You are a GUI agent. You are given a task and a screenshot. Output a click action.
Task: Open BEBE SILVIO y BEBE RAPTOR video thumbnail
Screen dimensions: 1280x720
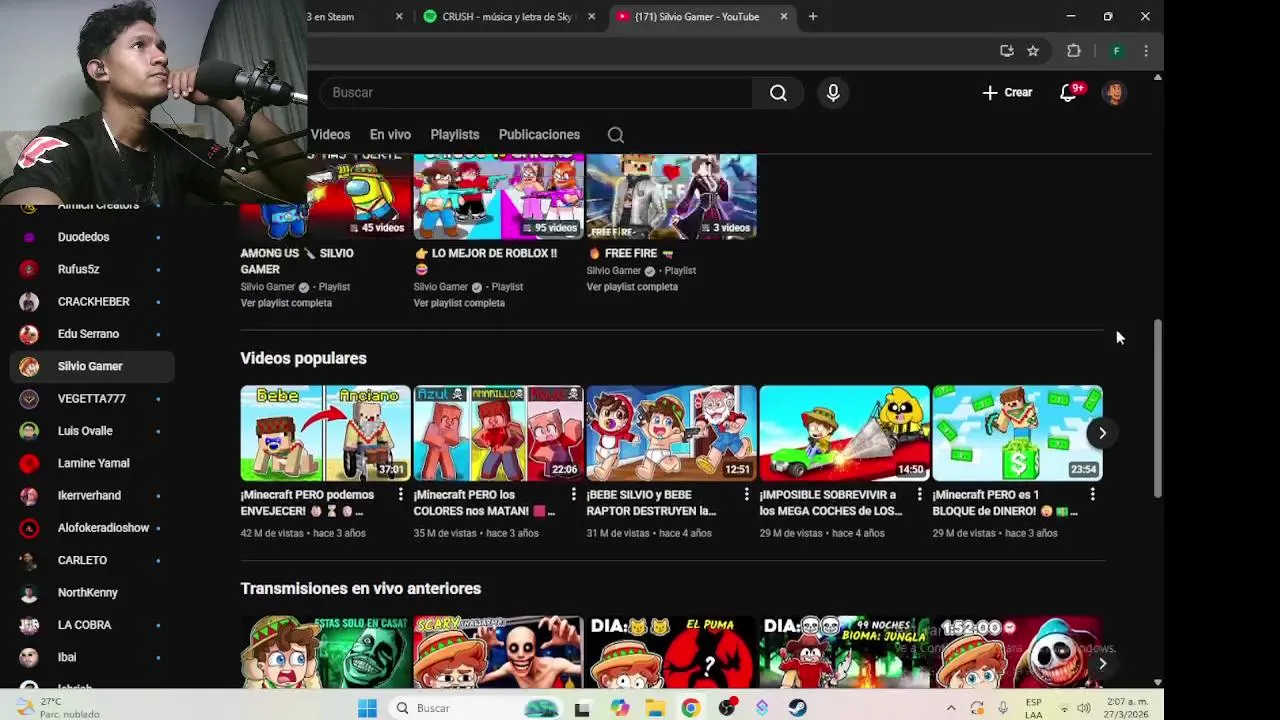(671, 433)
